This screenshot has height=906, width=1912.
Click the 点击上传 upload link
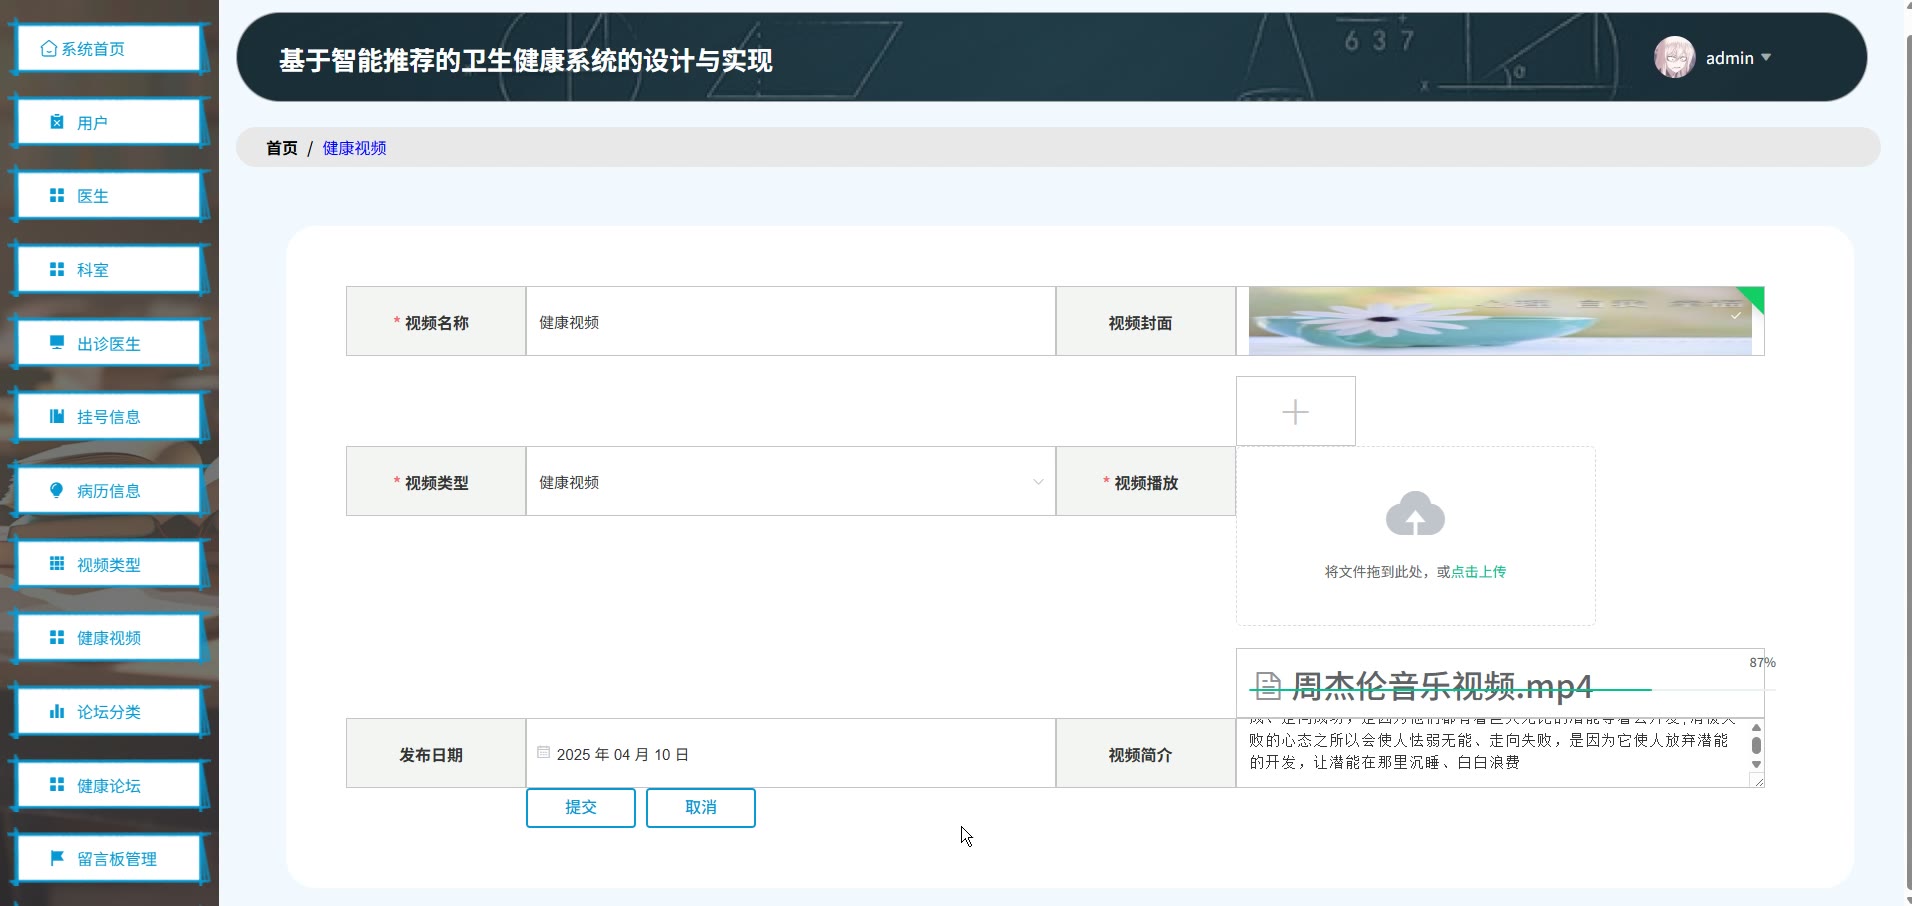1478,572
